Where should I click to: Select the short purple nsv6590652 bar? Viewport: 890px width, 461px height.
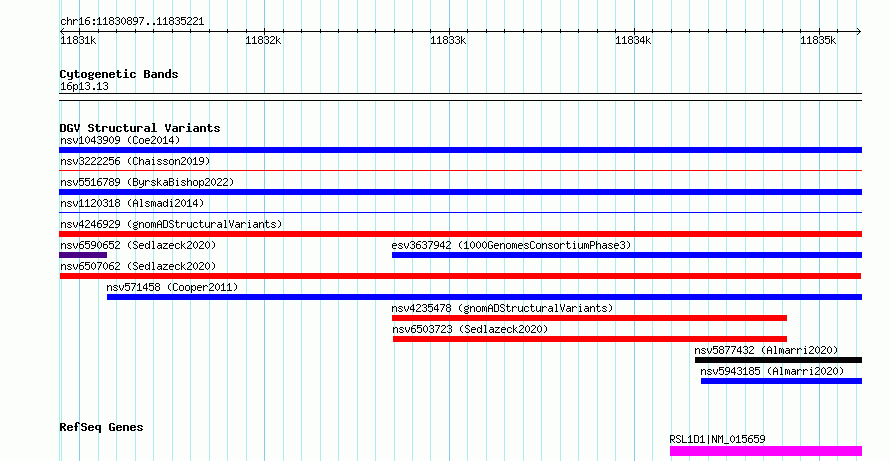pyautogui.click(x=83, y=255)
